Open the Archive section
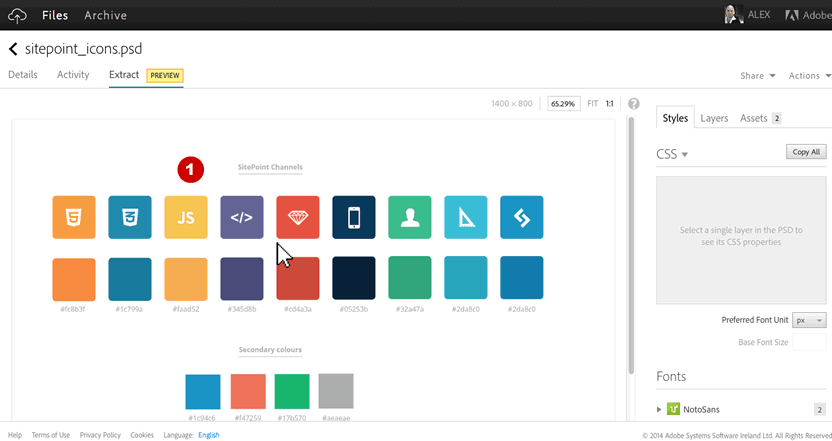 click(x=106, y=15)
